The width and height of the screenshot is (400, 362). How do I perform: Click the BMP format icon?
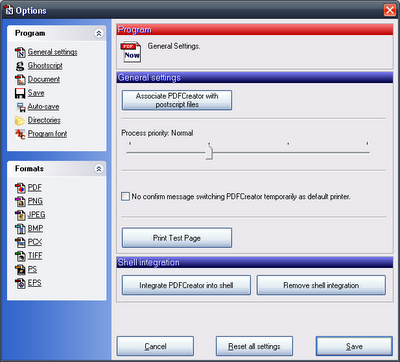point(20,229)
